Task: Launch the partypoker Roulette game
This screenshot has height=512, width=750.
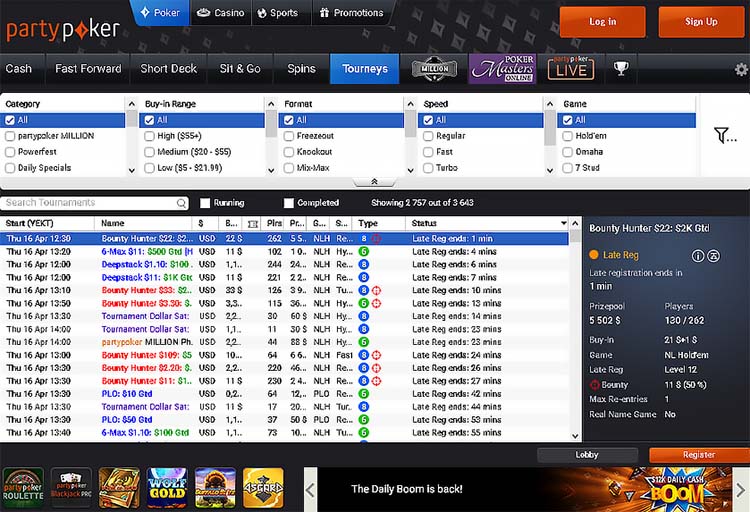Action: coord(23,488)
